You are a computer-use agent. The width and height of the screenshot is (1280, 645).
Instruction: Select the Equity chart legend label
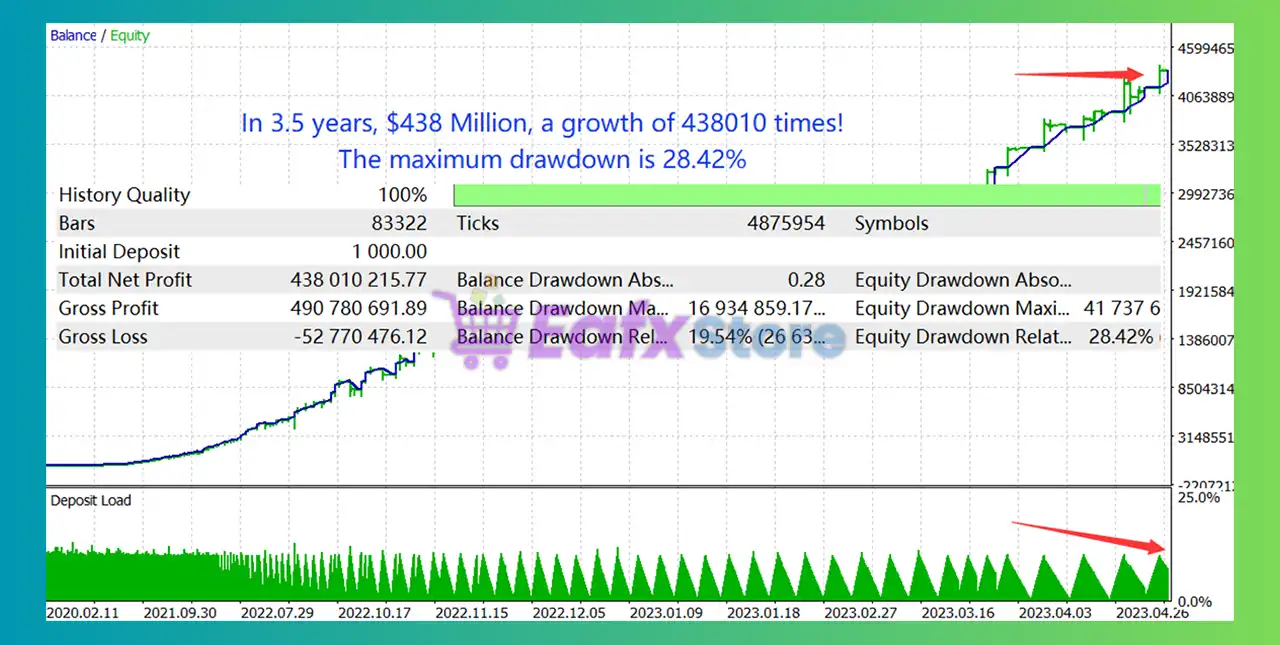129,35
